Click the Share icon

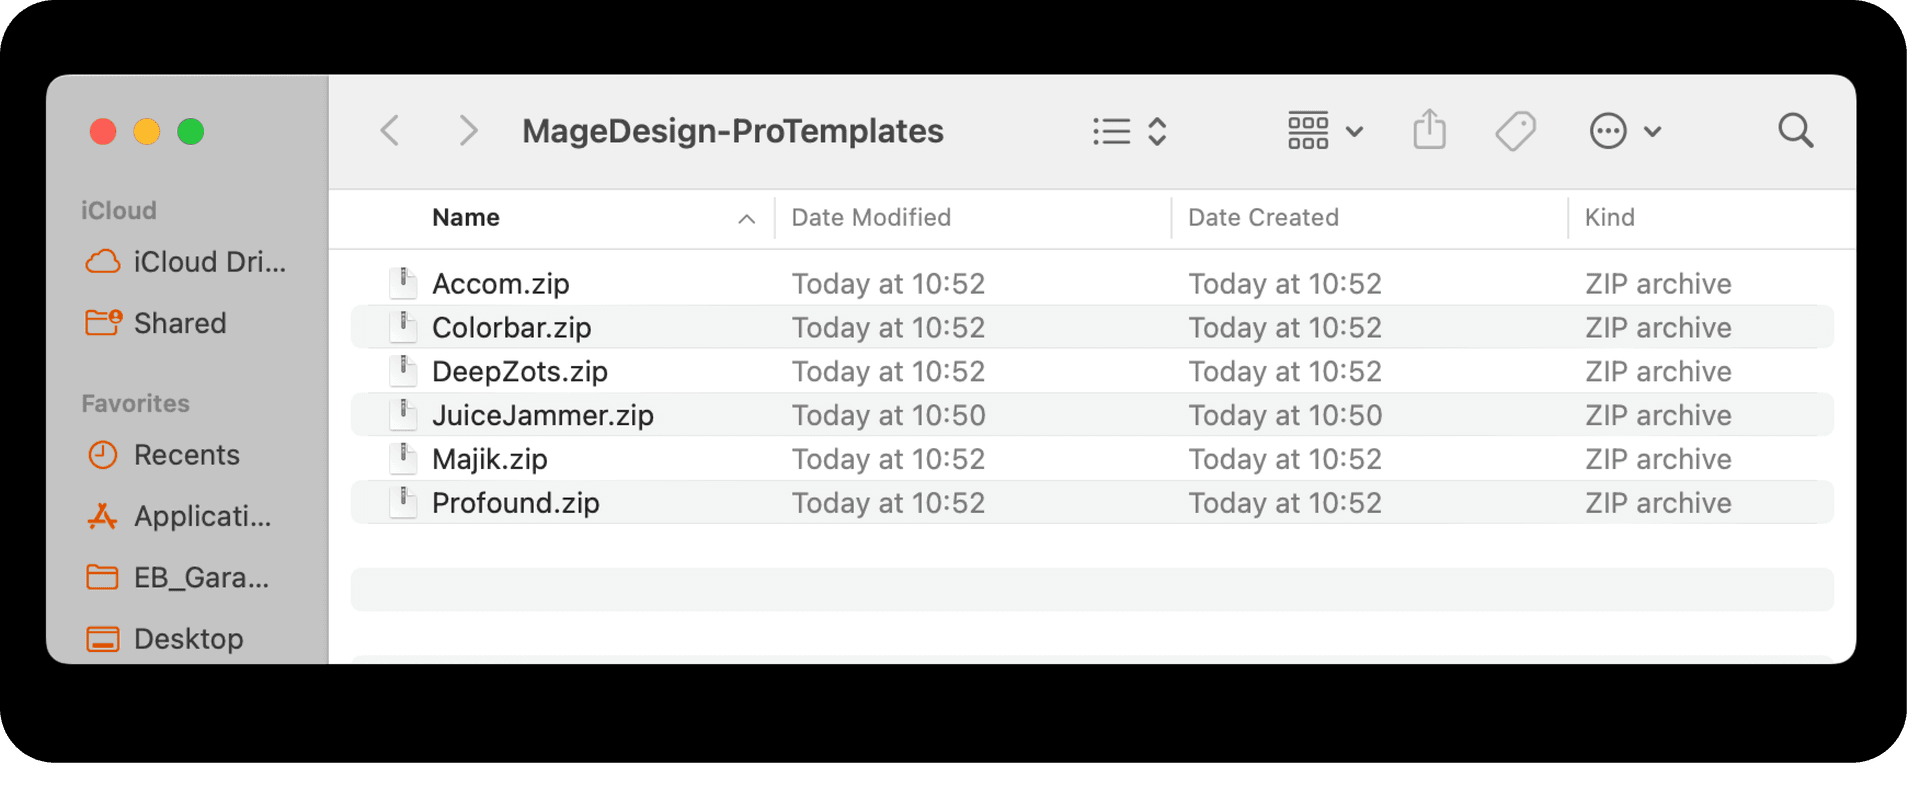1430,130
